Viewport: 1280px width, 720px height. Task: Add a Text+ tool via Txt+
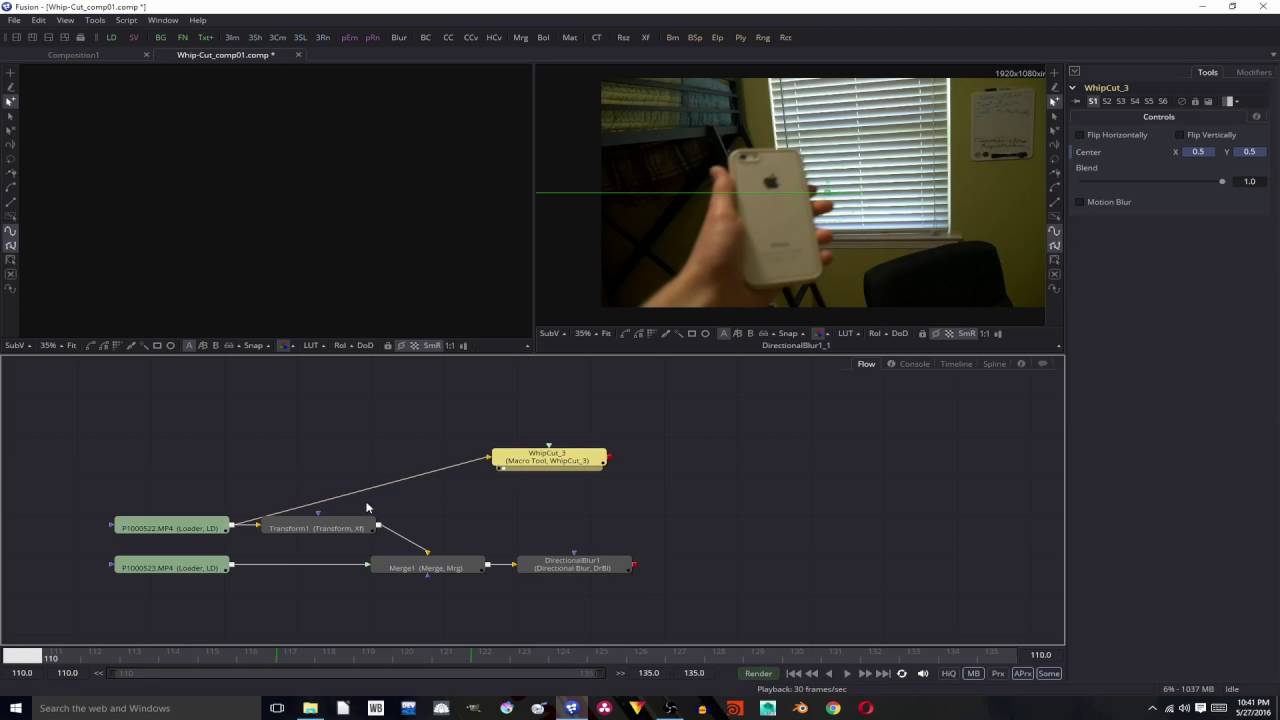(206, 38)
